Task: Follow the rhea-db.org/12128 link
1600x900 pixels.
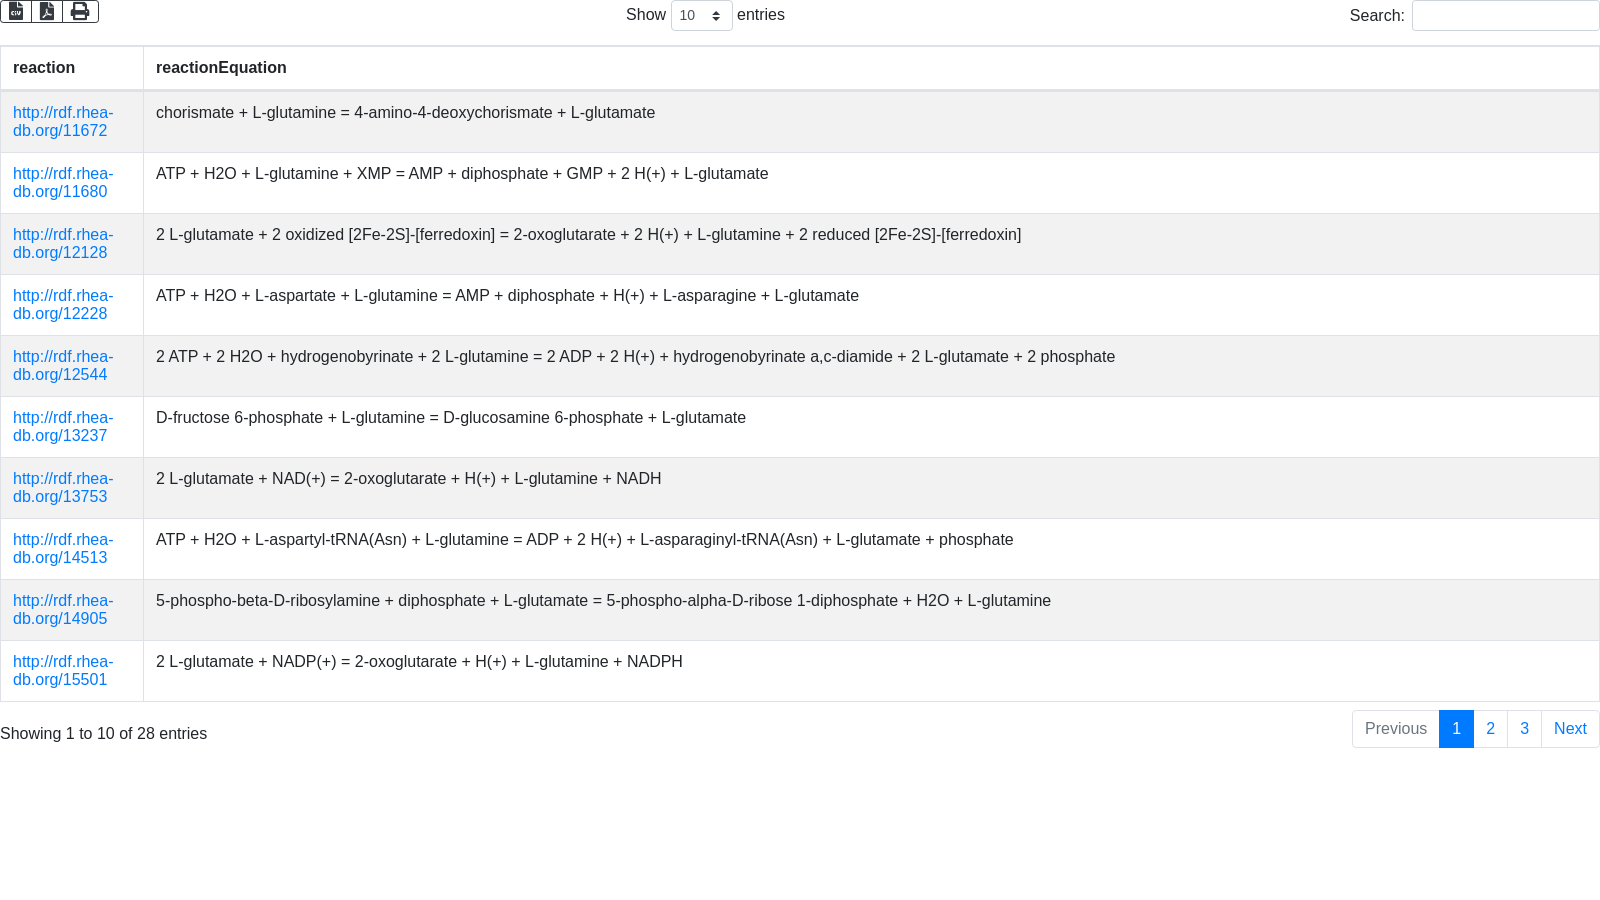Action: (63, 244)
